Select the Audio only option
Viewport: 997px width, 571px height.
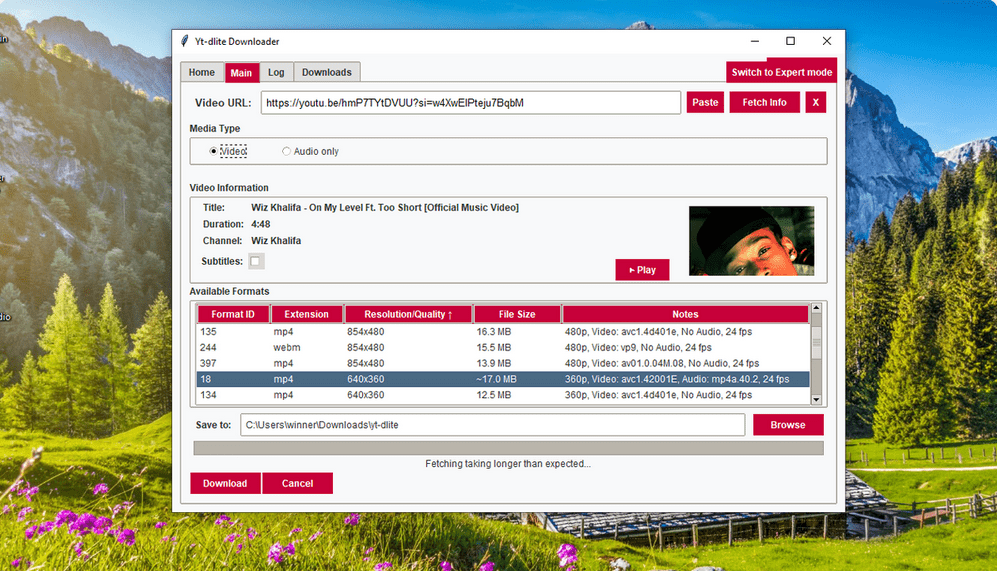(x=310, y=151)
